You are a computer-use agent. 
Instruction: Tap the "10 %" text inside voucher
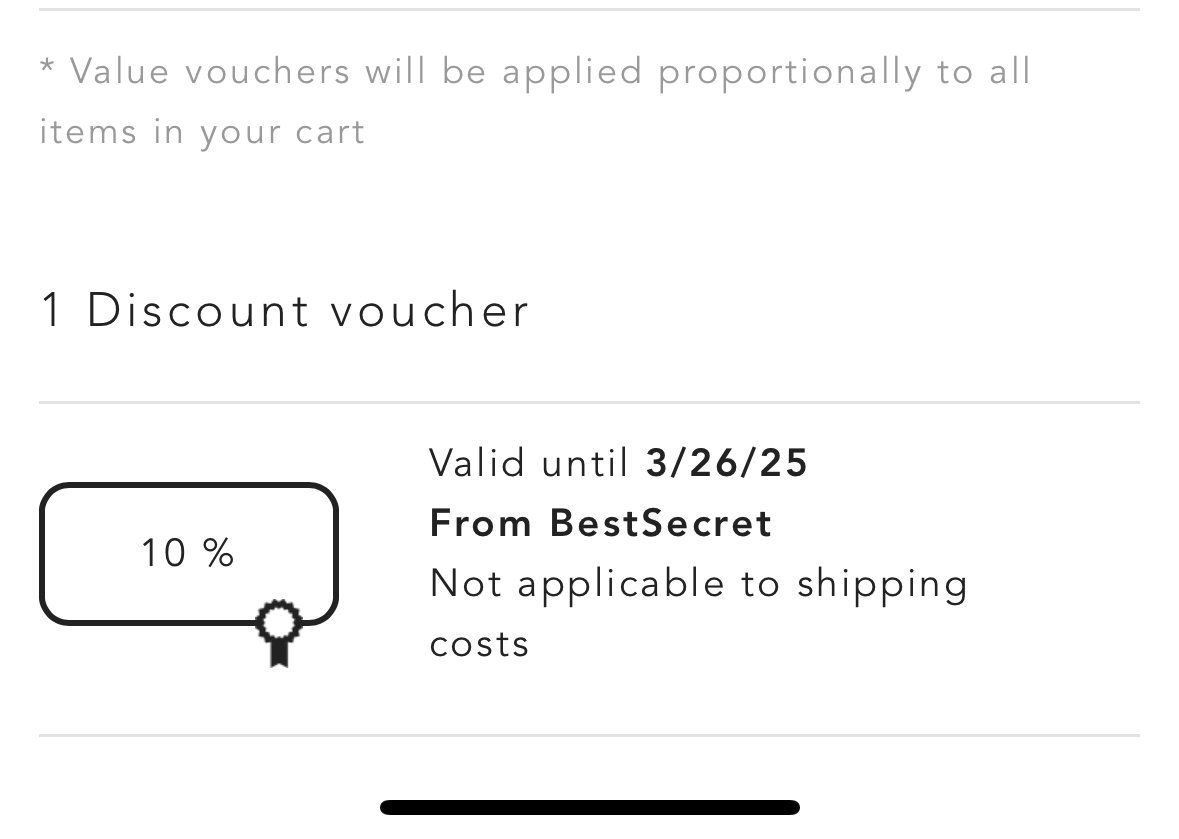click(188, 553)
